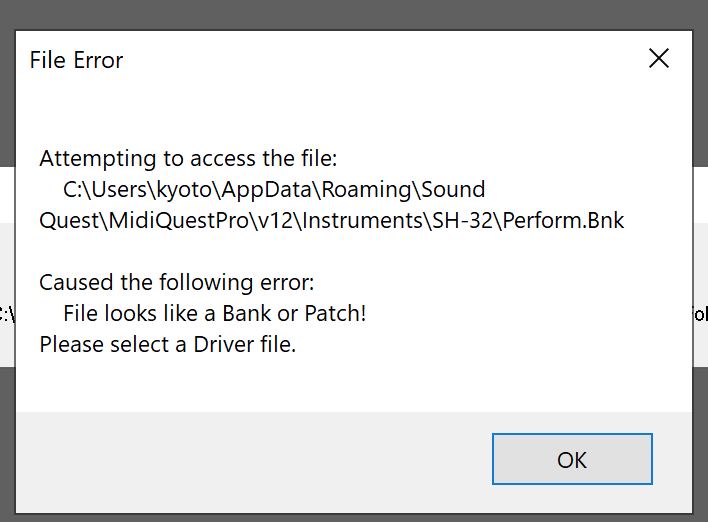Click the dimmed background window behind the dialog
Viewport: 708px width, 522px height.
pos(350,12)
